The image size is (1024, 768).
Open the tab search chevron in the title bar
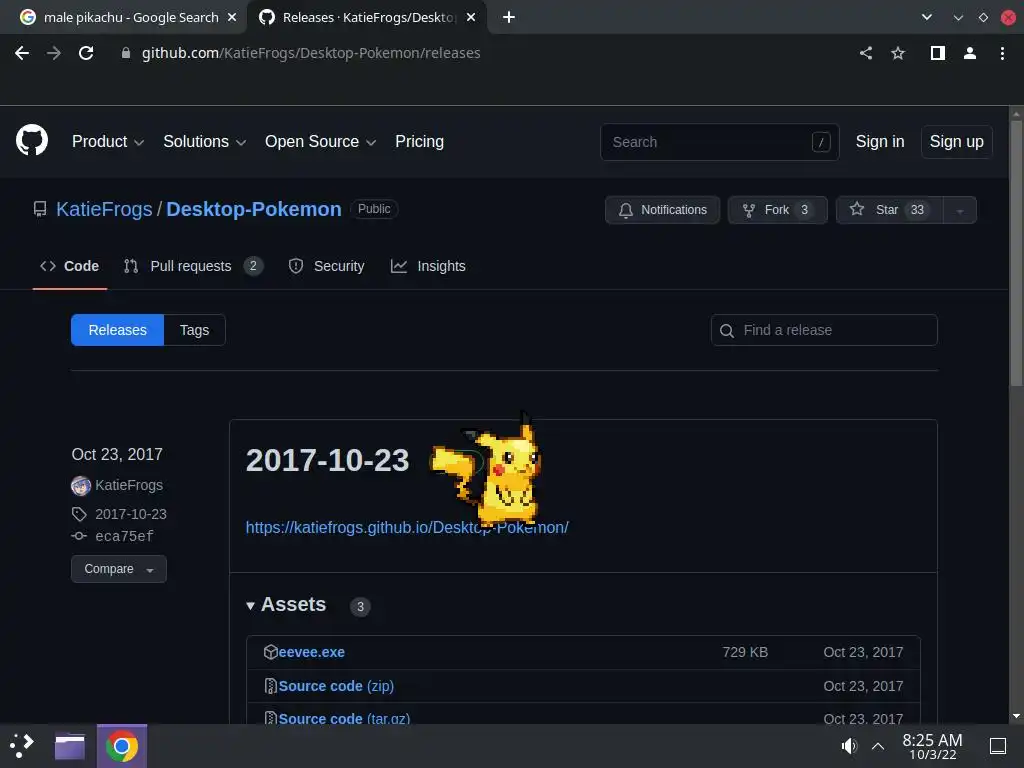click(927, 17)
